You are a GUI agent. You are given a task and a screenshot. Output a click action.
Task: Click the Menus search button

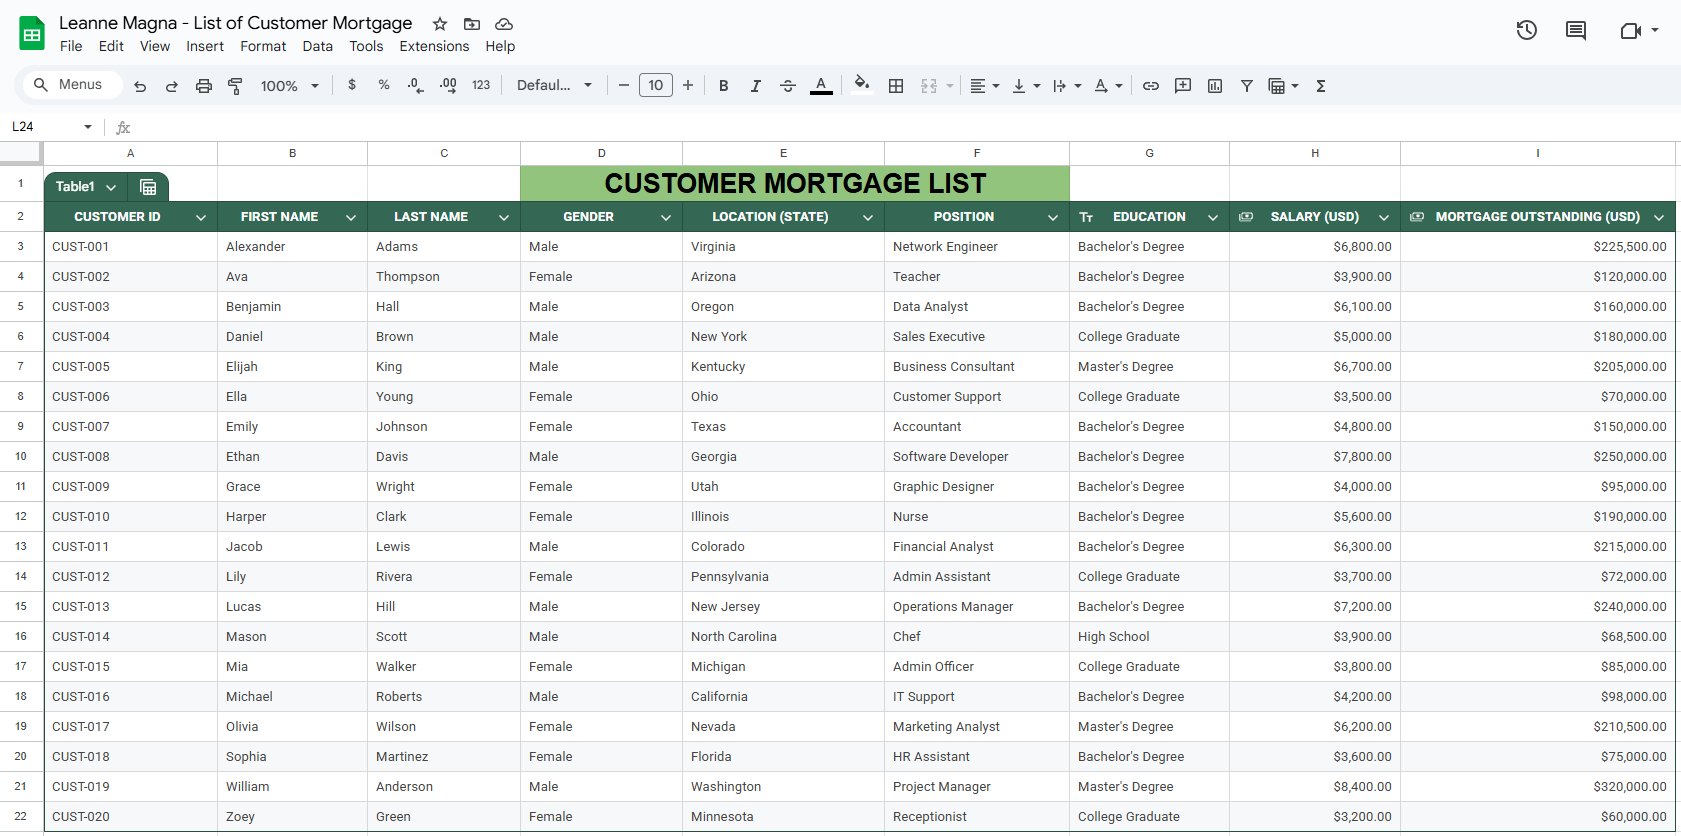69,85
